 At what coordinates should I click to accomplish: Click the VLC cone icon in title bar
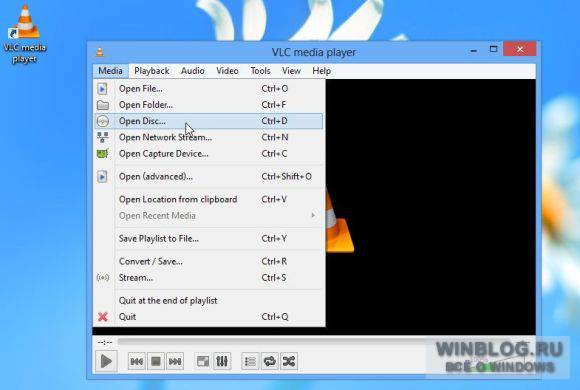[100, 52]
